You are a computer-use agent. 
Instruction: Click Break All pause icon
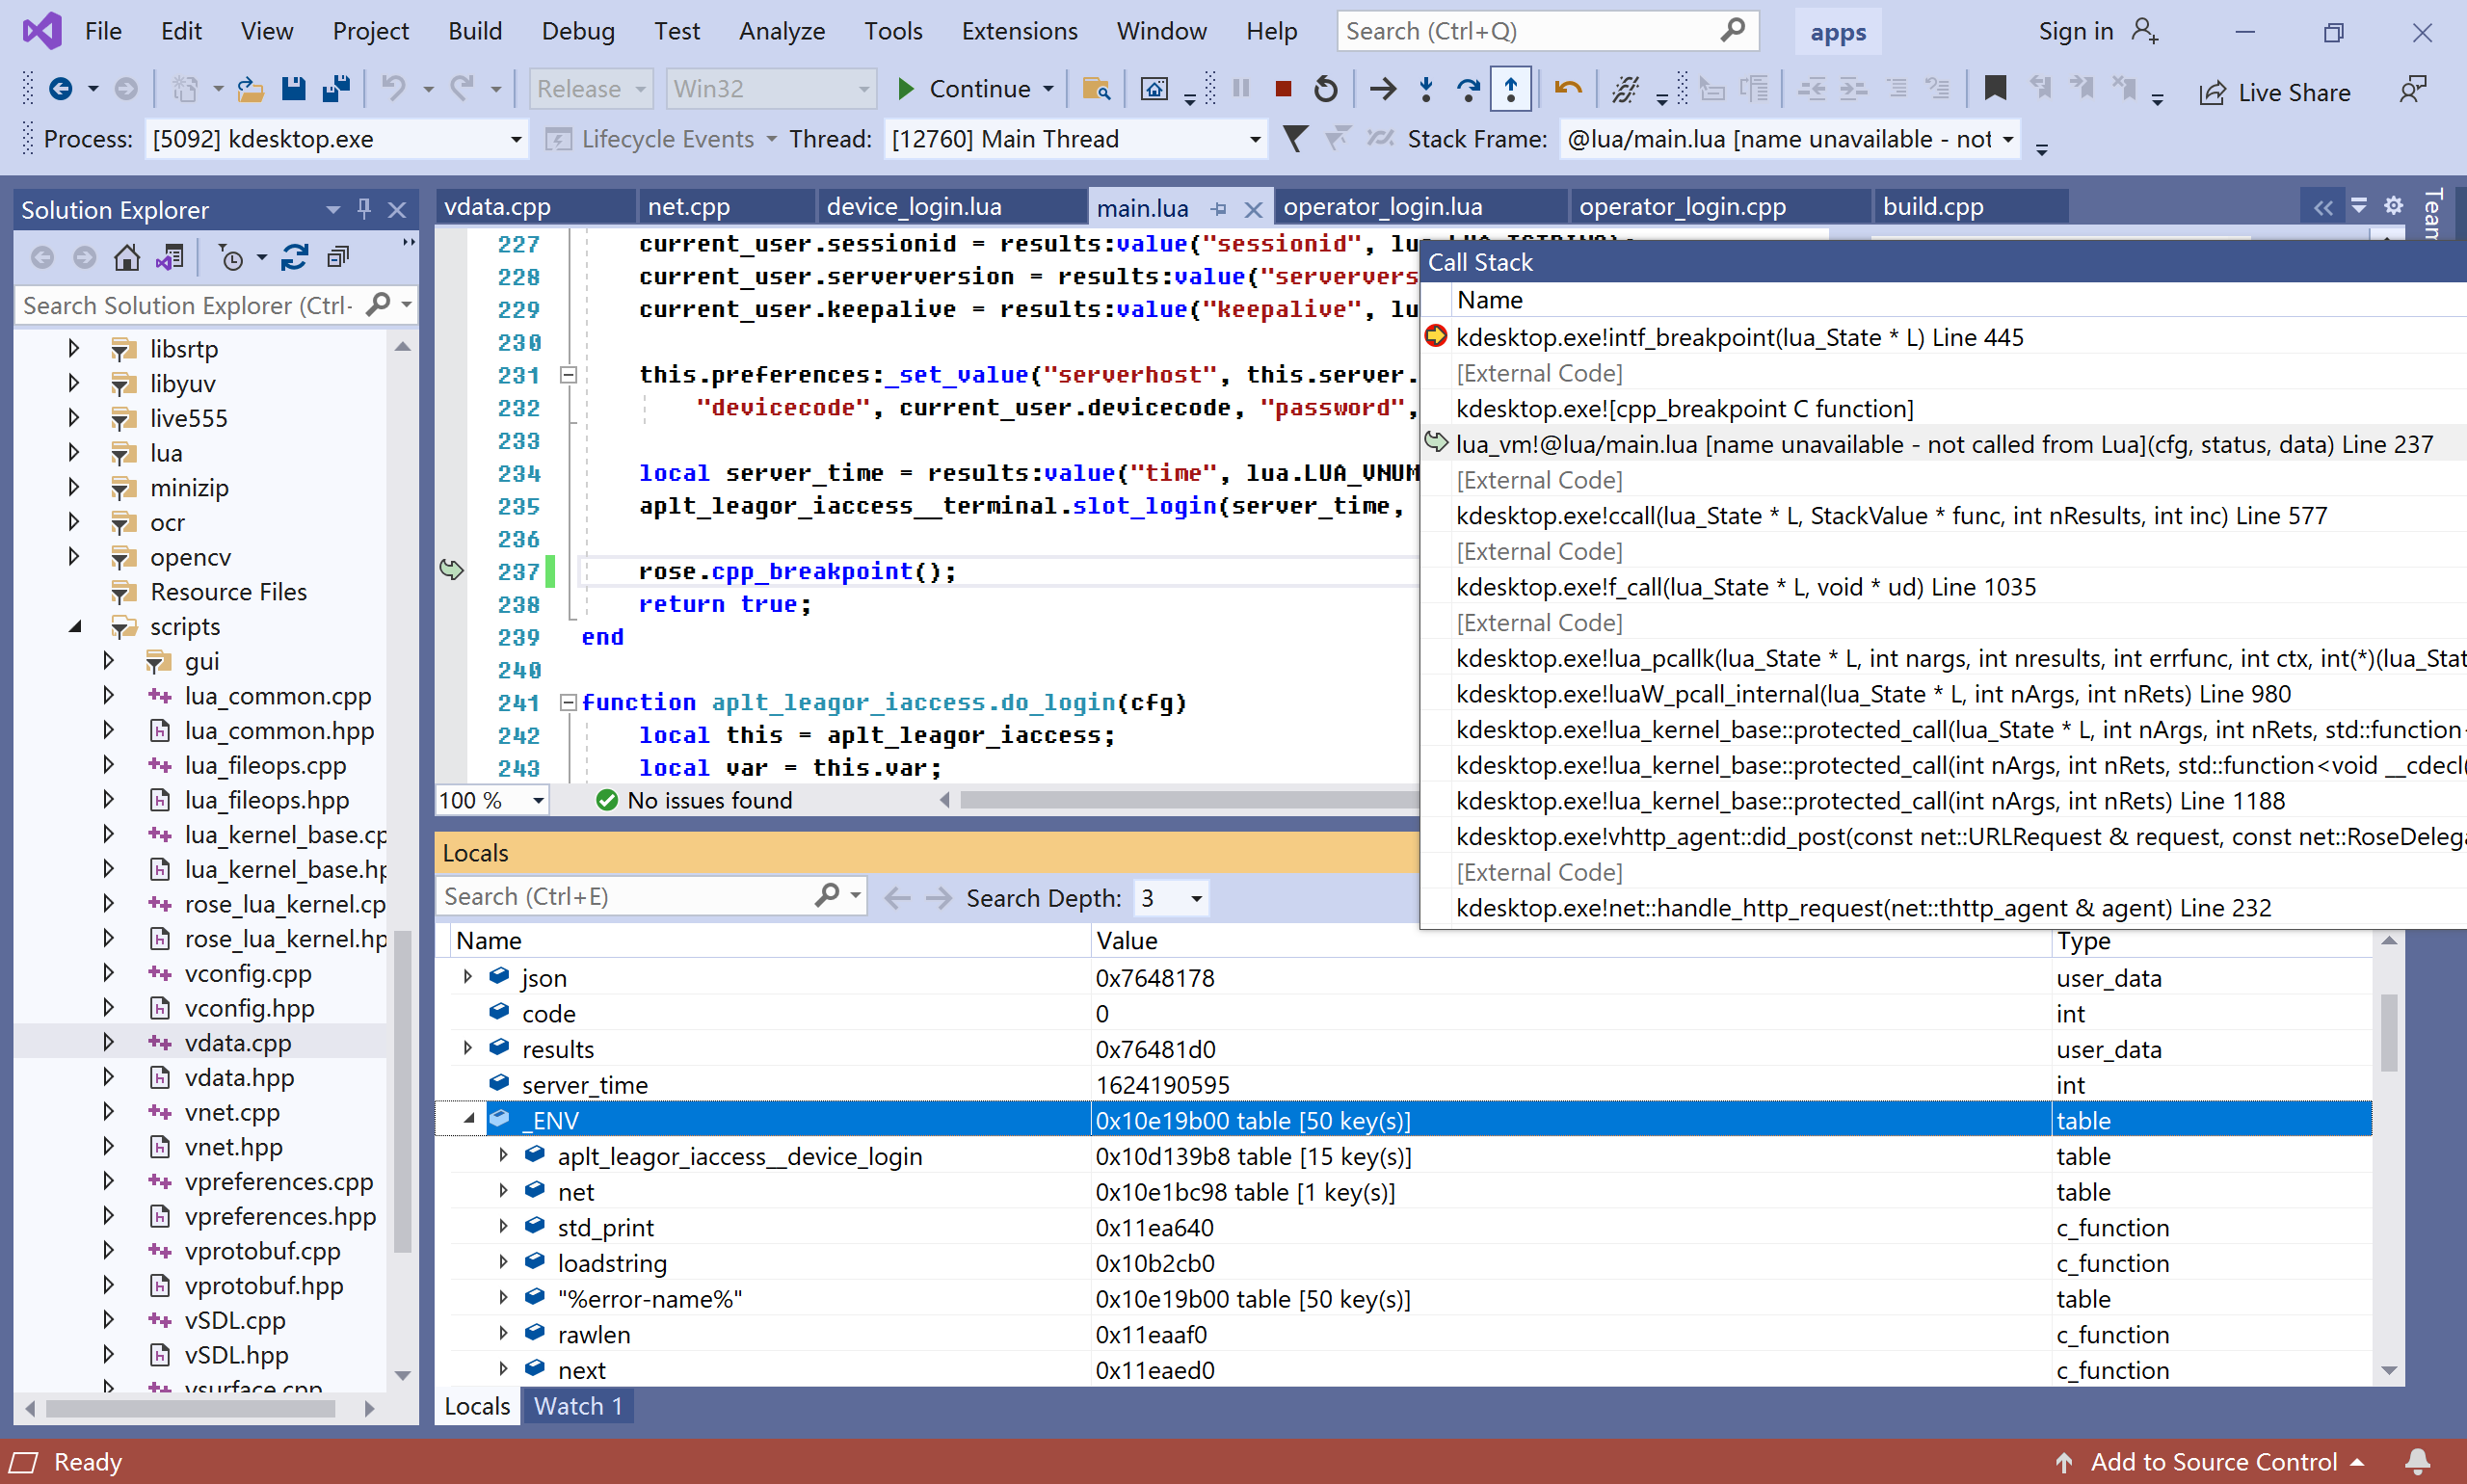[1241, 89]
